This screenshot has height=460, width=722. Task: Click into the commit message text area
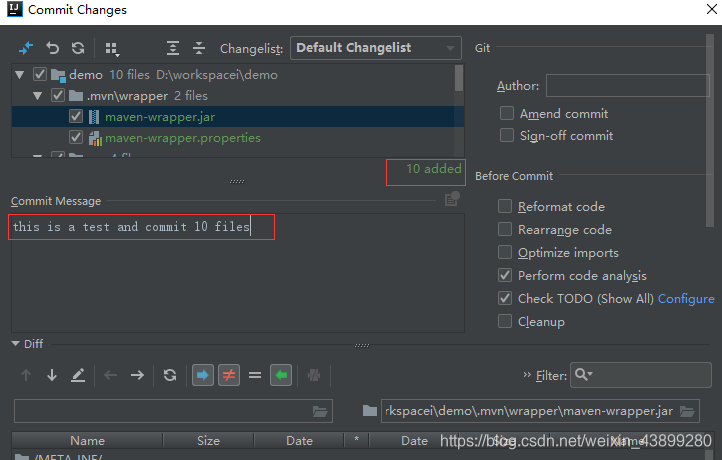pos(238,273)
